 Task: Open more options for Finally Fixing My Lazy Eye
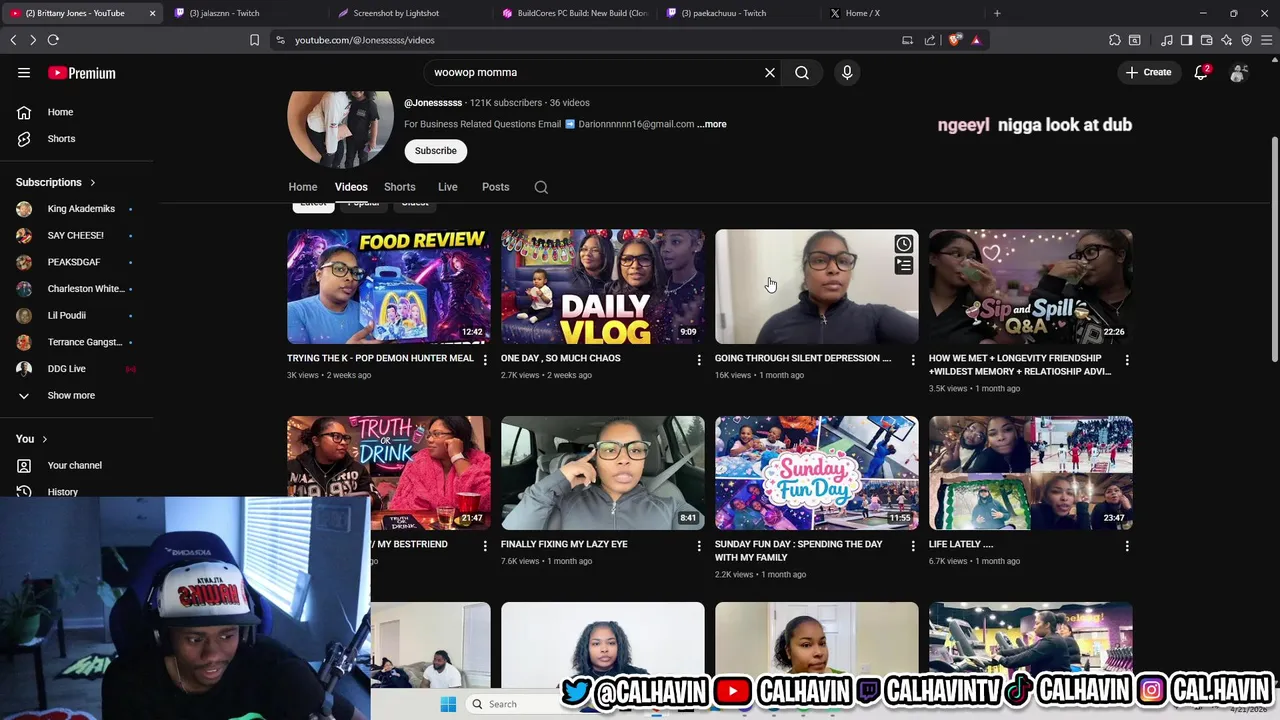click(699, 546)
